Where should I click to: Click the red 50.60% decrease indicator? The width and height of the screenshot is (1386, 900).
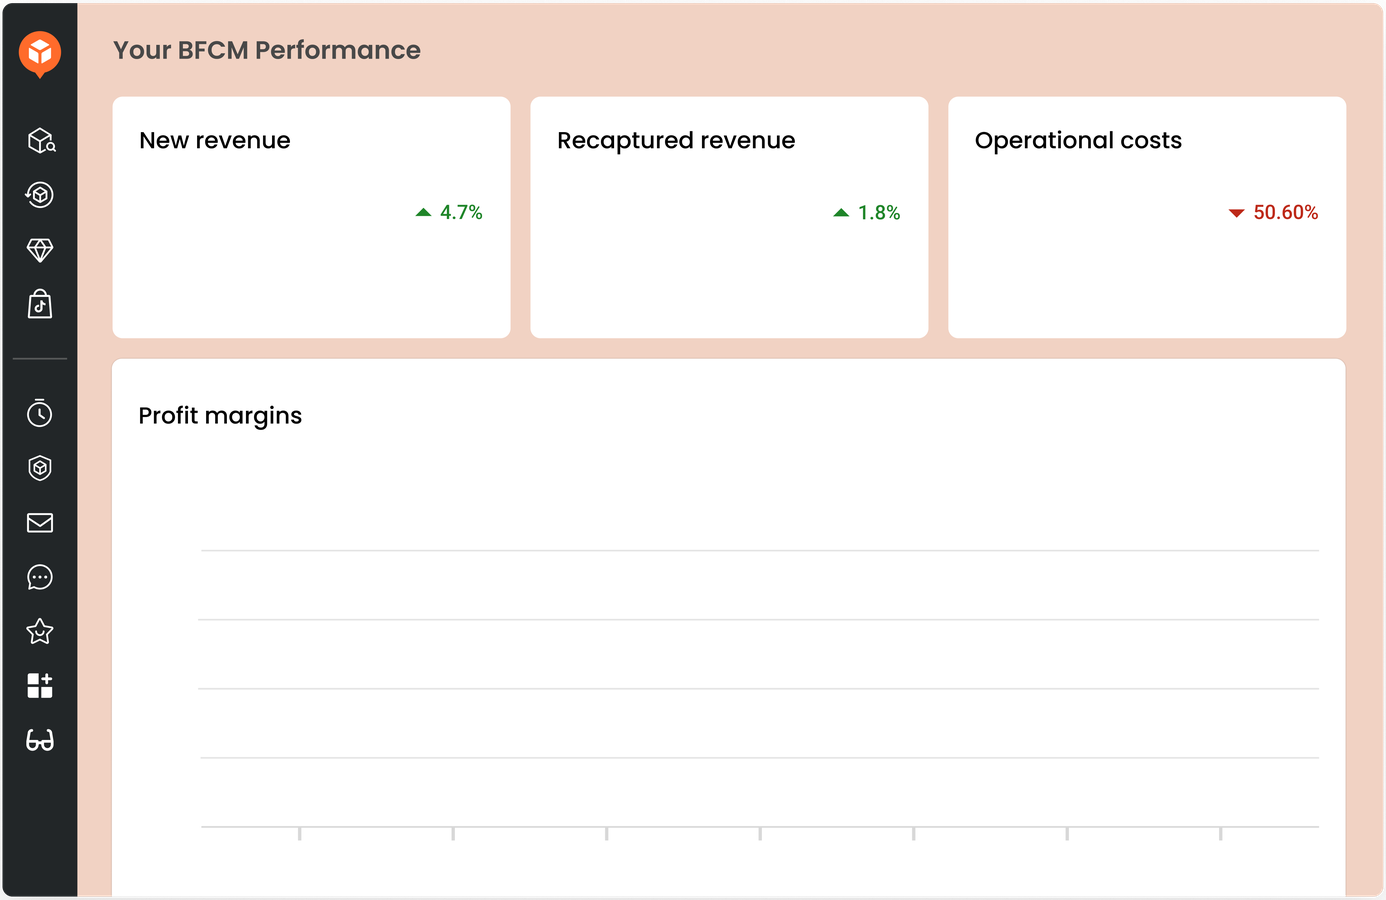tap(1274, 212)
